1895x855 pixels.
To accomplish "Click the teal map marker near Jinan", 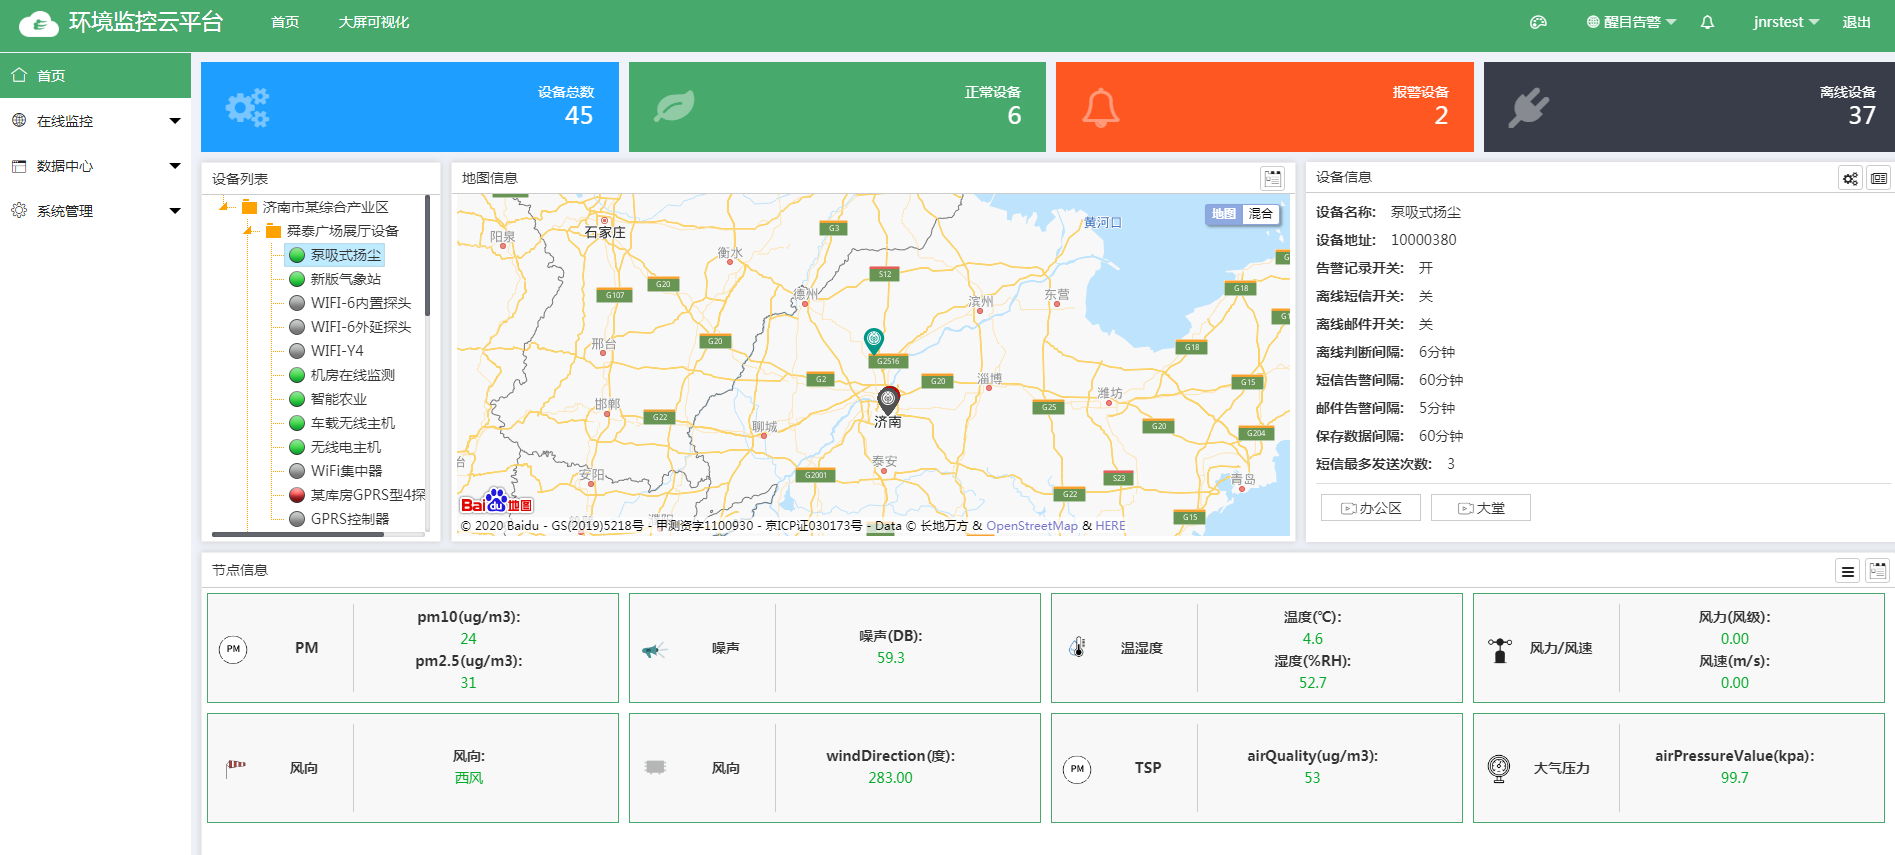I will [x=873, y=341].
